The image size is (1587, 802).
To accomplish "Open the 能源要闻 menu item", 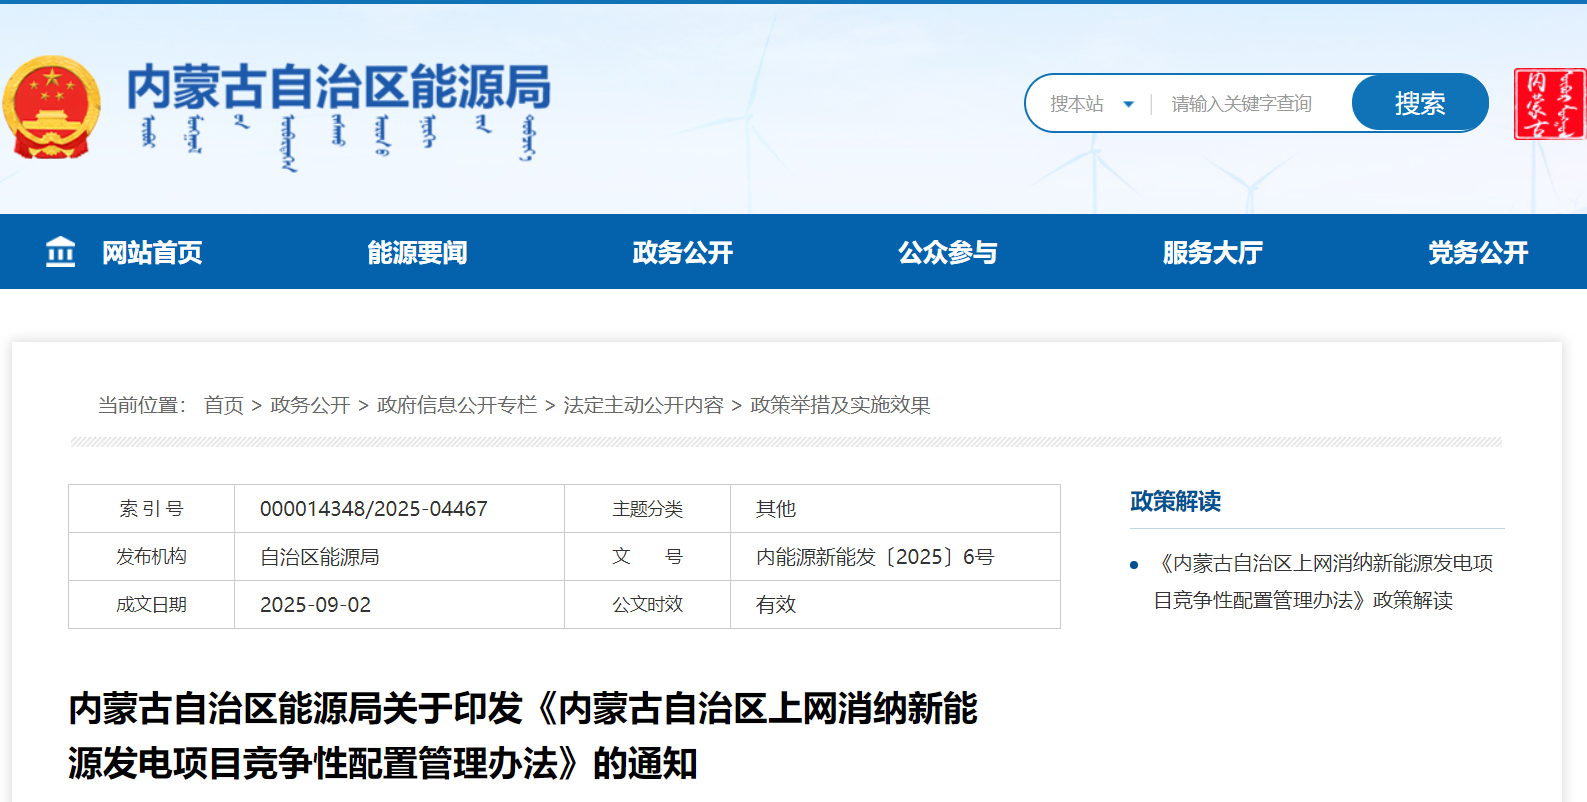I will (x=417, y=252).
